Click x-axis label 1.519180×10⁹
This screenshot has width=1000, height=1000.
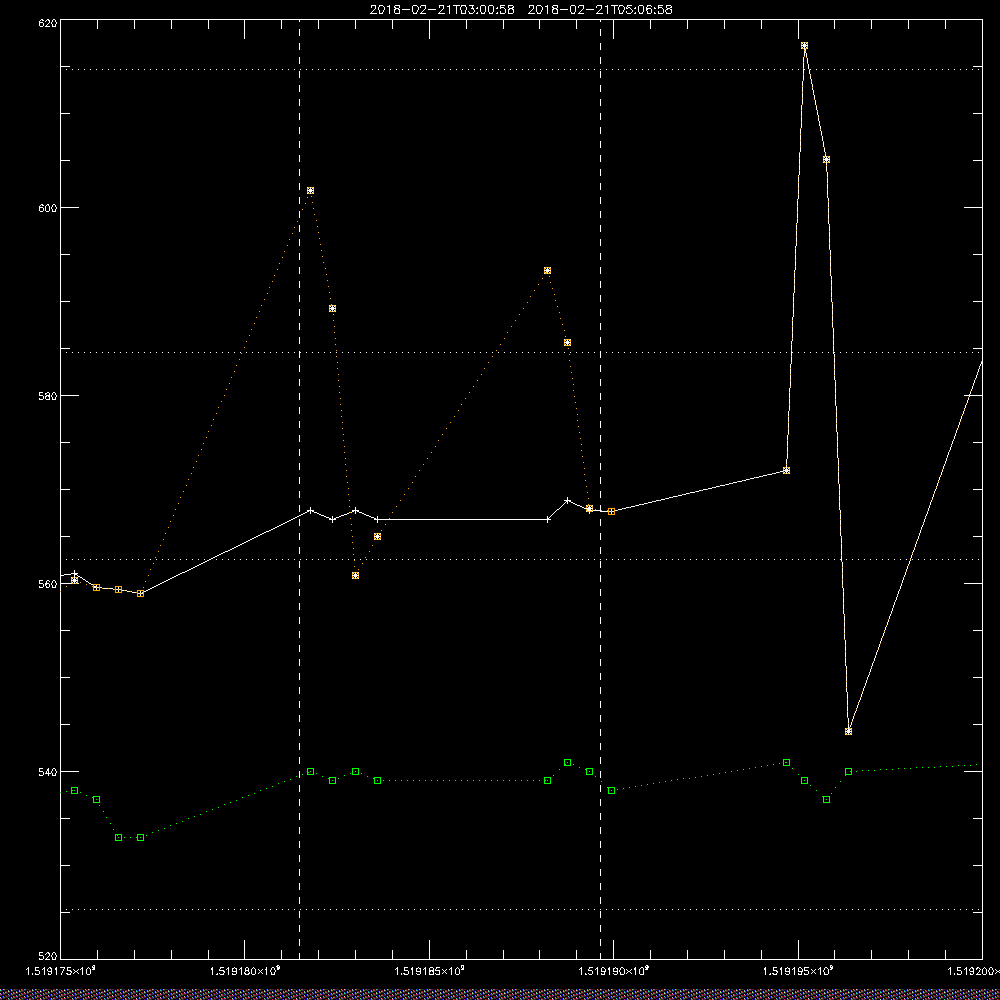(246, 971)
